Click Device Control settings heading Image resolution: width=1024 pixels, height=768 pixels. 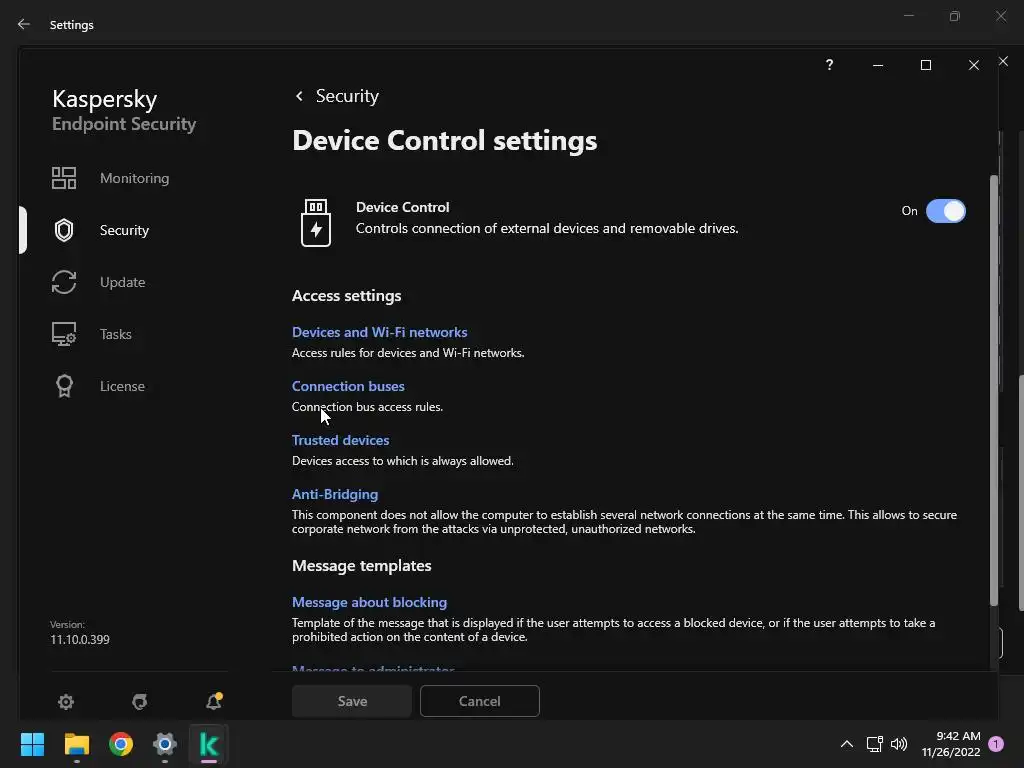point(445,140)
